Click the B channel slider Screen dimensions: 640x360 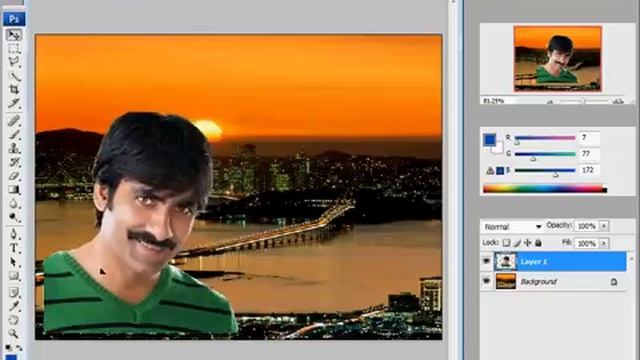(x=545, y=171)
